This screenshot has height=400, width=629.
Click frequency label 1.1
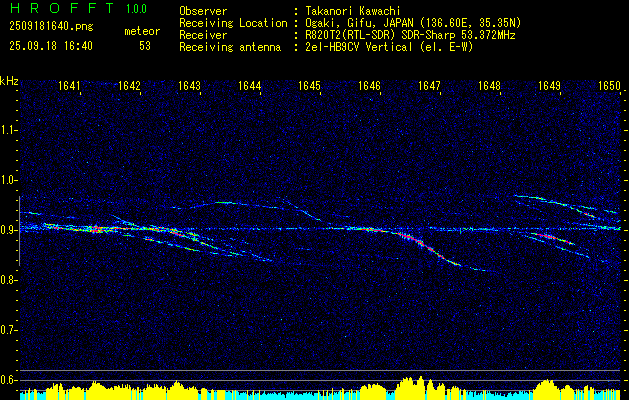[8, 130]
